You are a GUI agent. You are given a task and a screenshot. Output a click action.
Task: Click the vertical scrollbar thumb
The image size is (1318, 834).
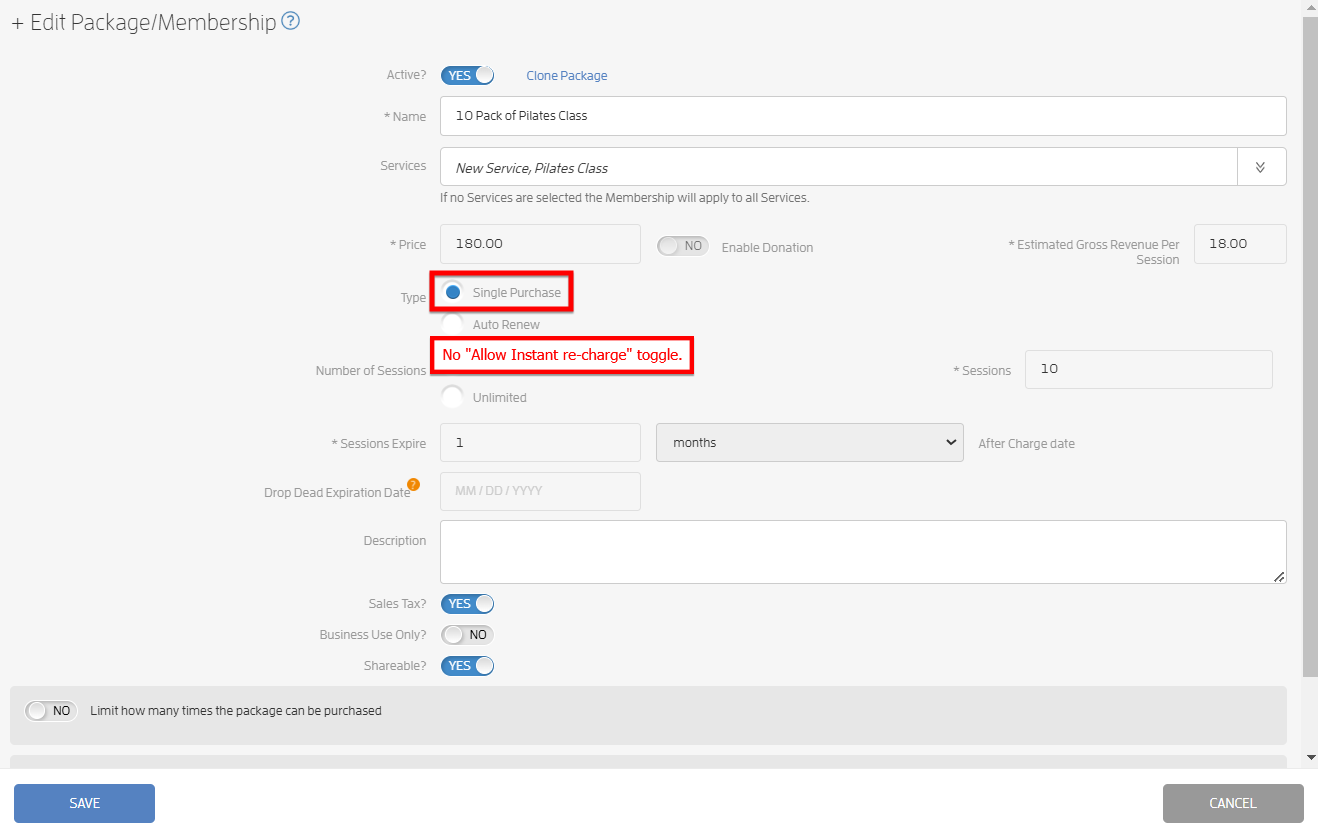click(1310, 346)
